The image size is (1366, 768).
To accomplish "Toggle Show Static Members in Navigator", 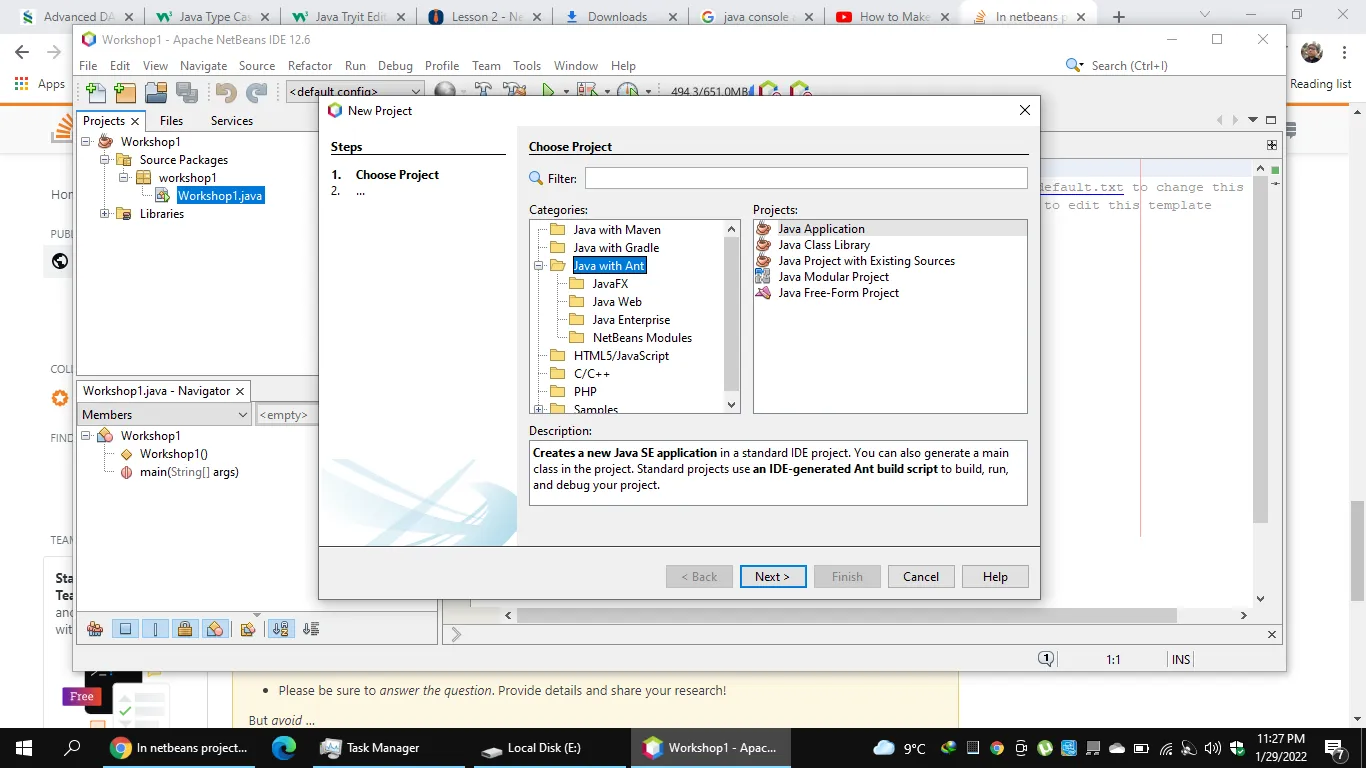I will coord(155,629).
